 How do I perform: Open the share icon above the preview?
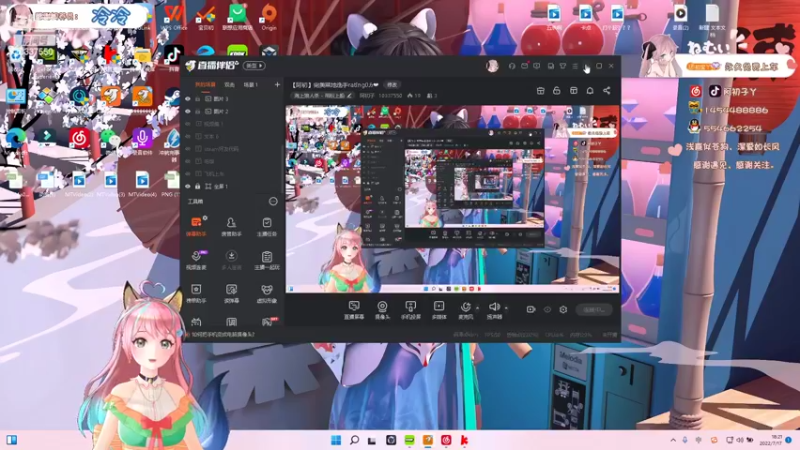click(607, 90)
